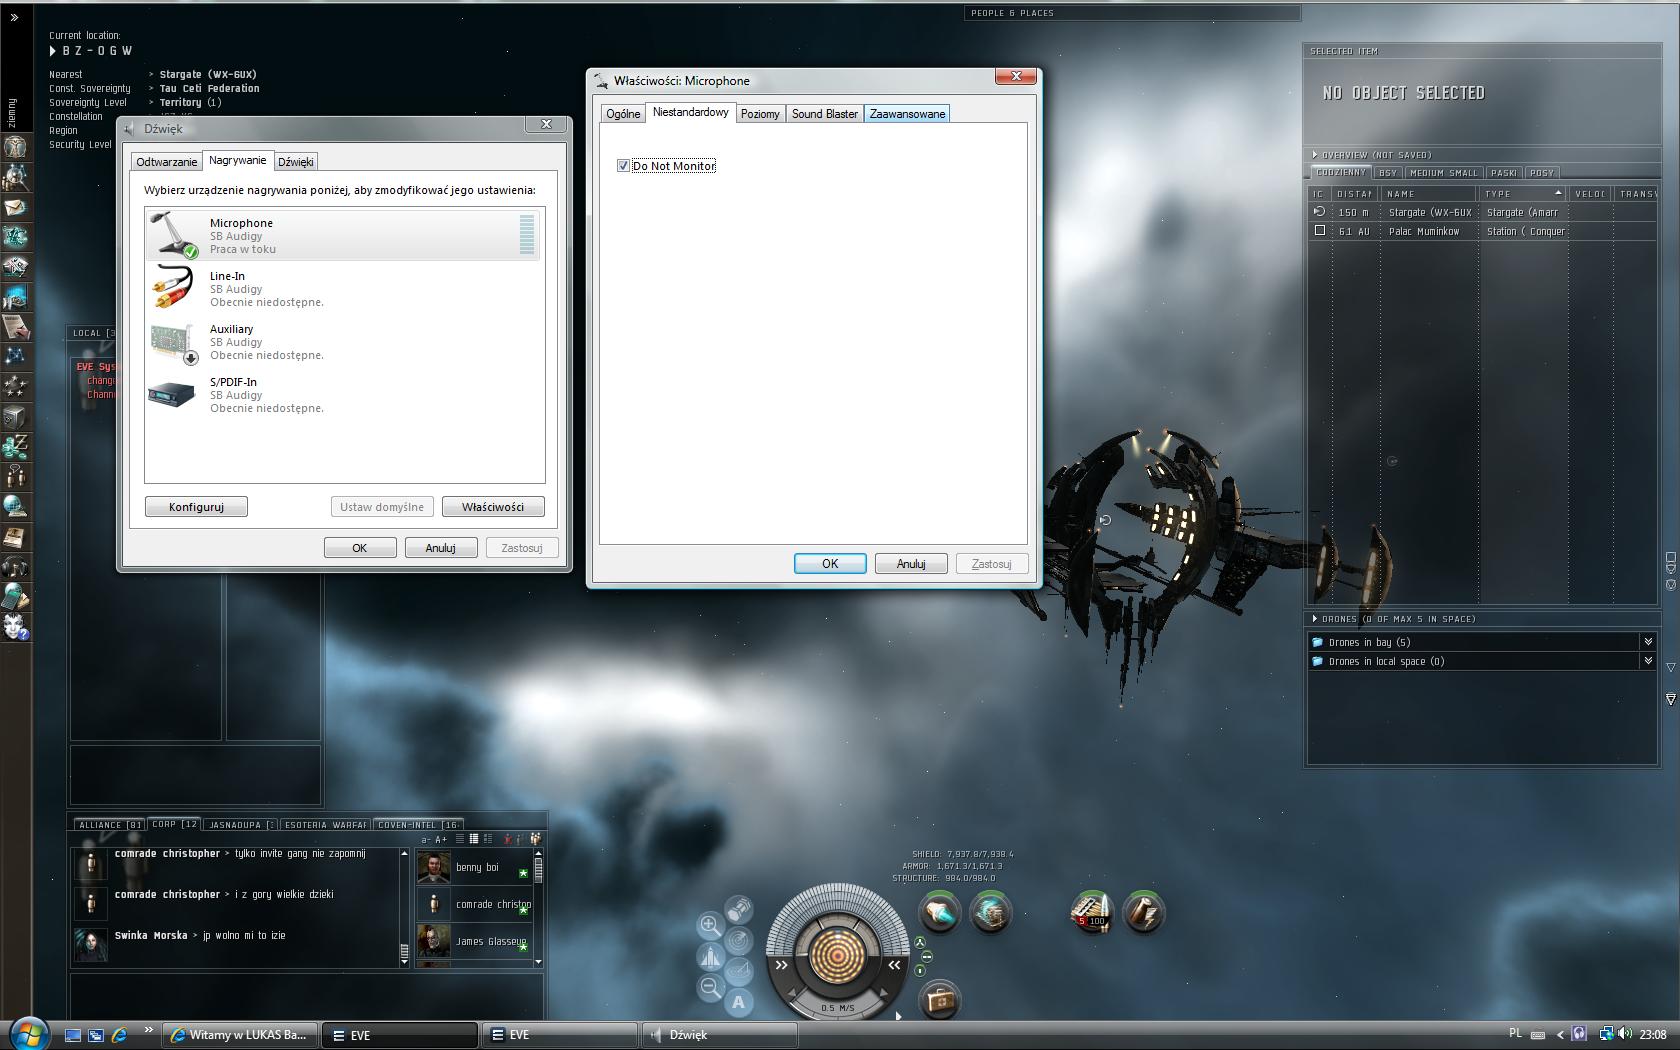The image size is (1680, 1050).
Task: Click OK in the Dźwięk window
Action: [x=360, y=548]
